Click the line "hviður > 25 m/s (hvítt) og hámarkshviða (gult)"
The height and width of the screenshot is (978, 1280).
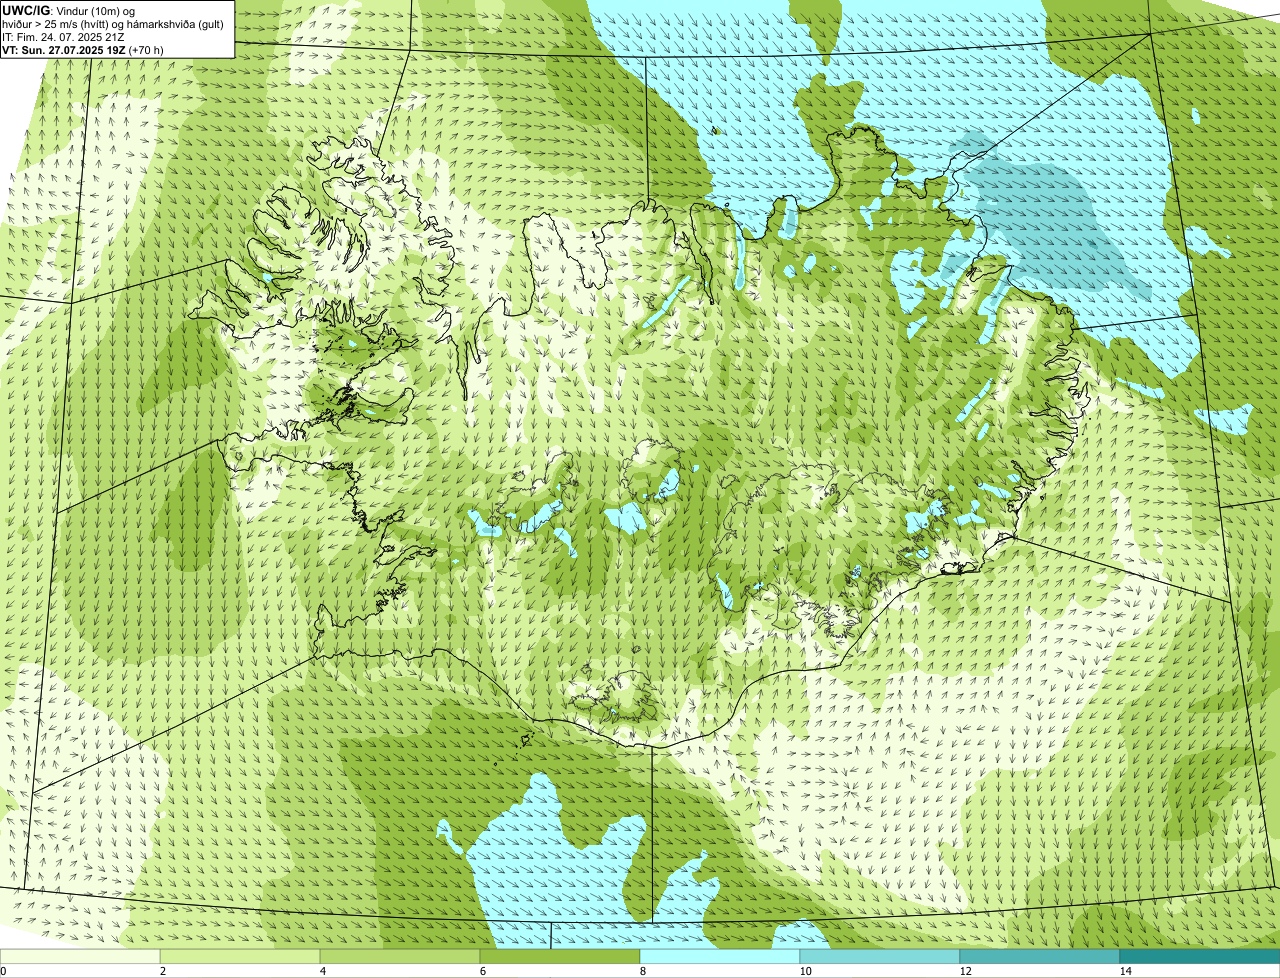pyautogui.click(x=113, y=23)
